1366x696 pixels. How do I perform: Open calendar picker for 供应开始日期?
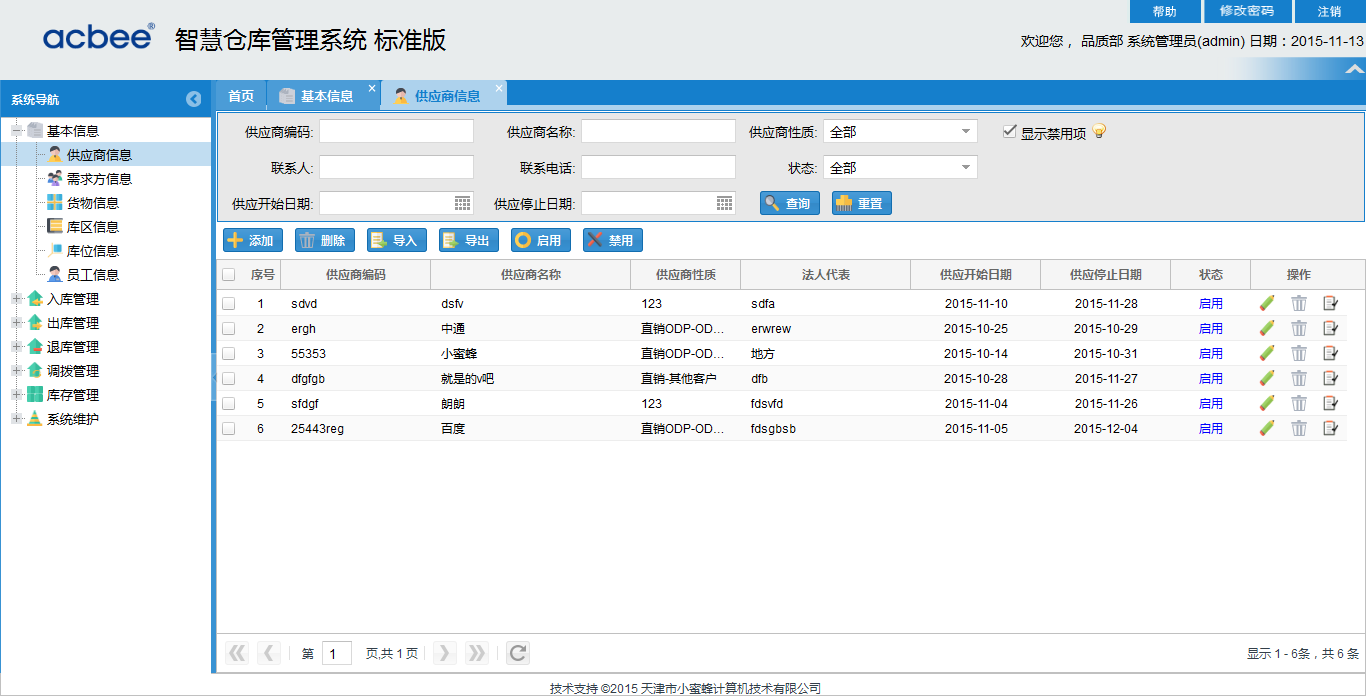click(x=463, y=203)
